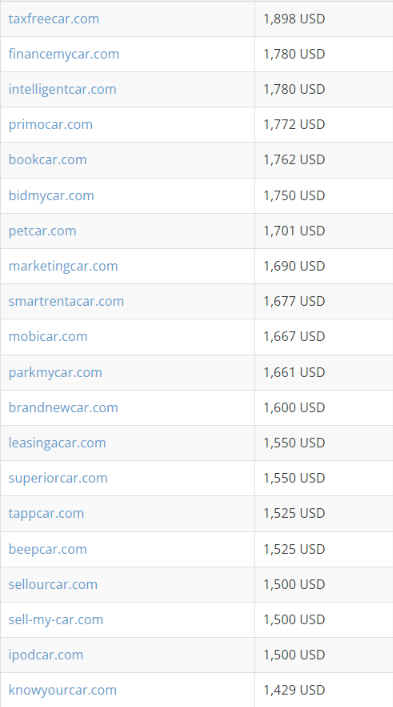
Task: Open the bookcar.com domain link
Action: [x=48, y=160]
